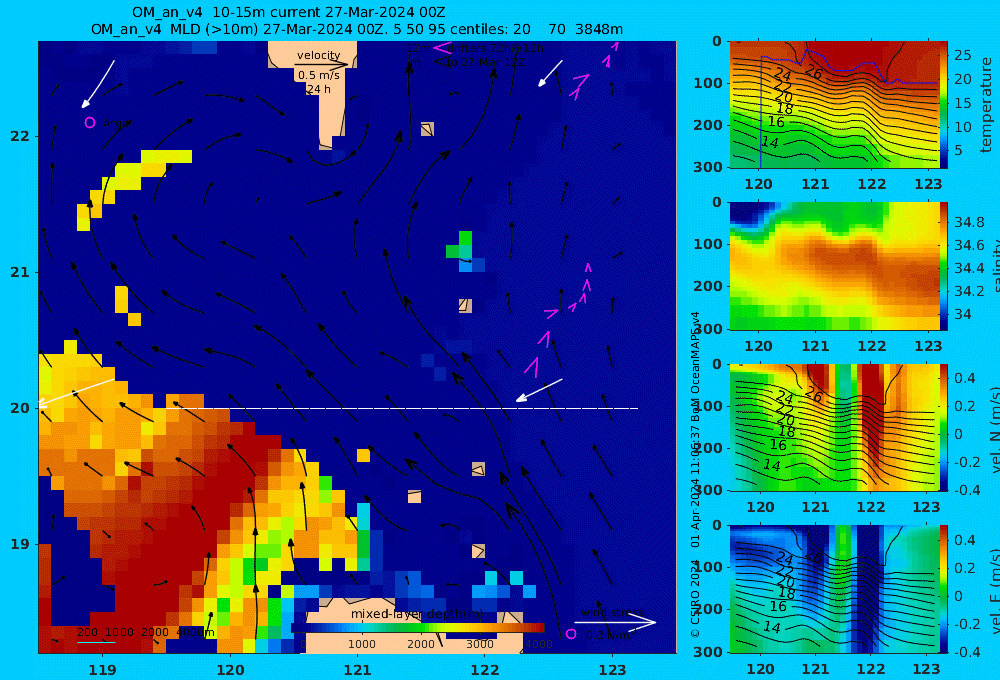This screenshot has height=680, width=1000.
Task: Click latitude tick 20 on main map
Action: tap(20, 408)
